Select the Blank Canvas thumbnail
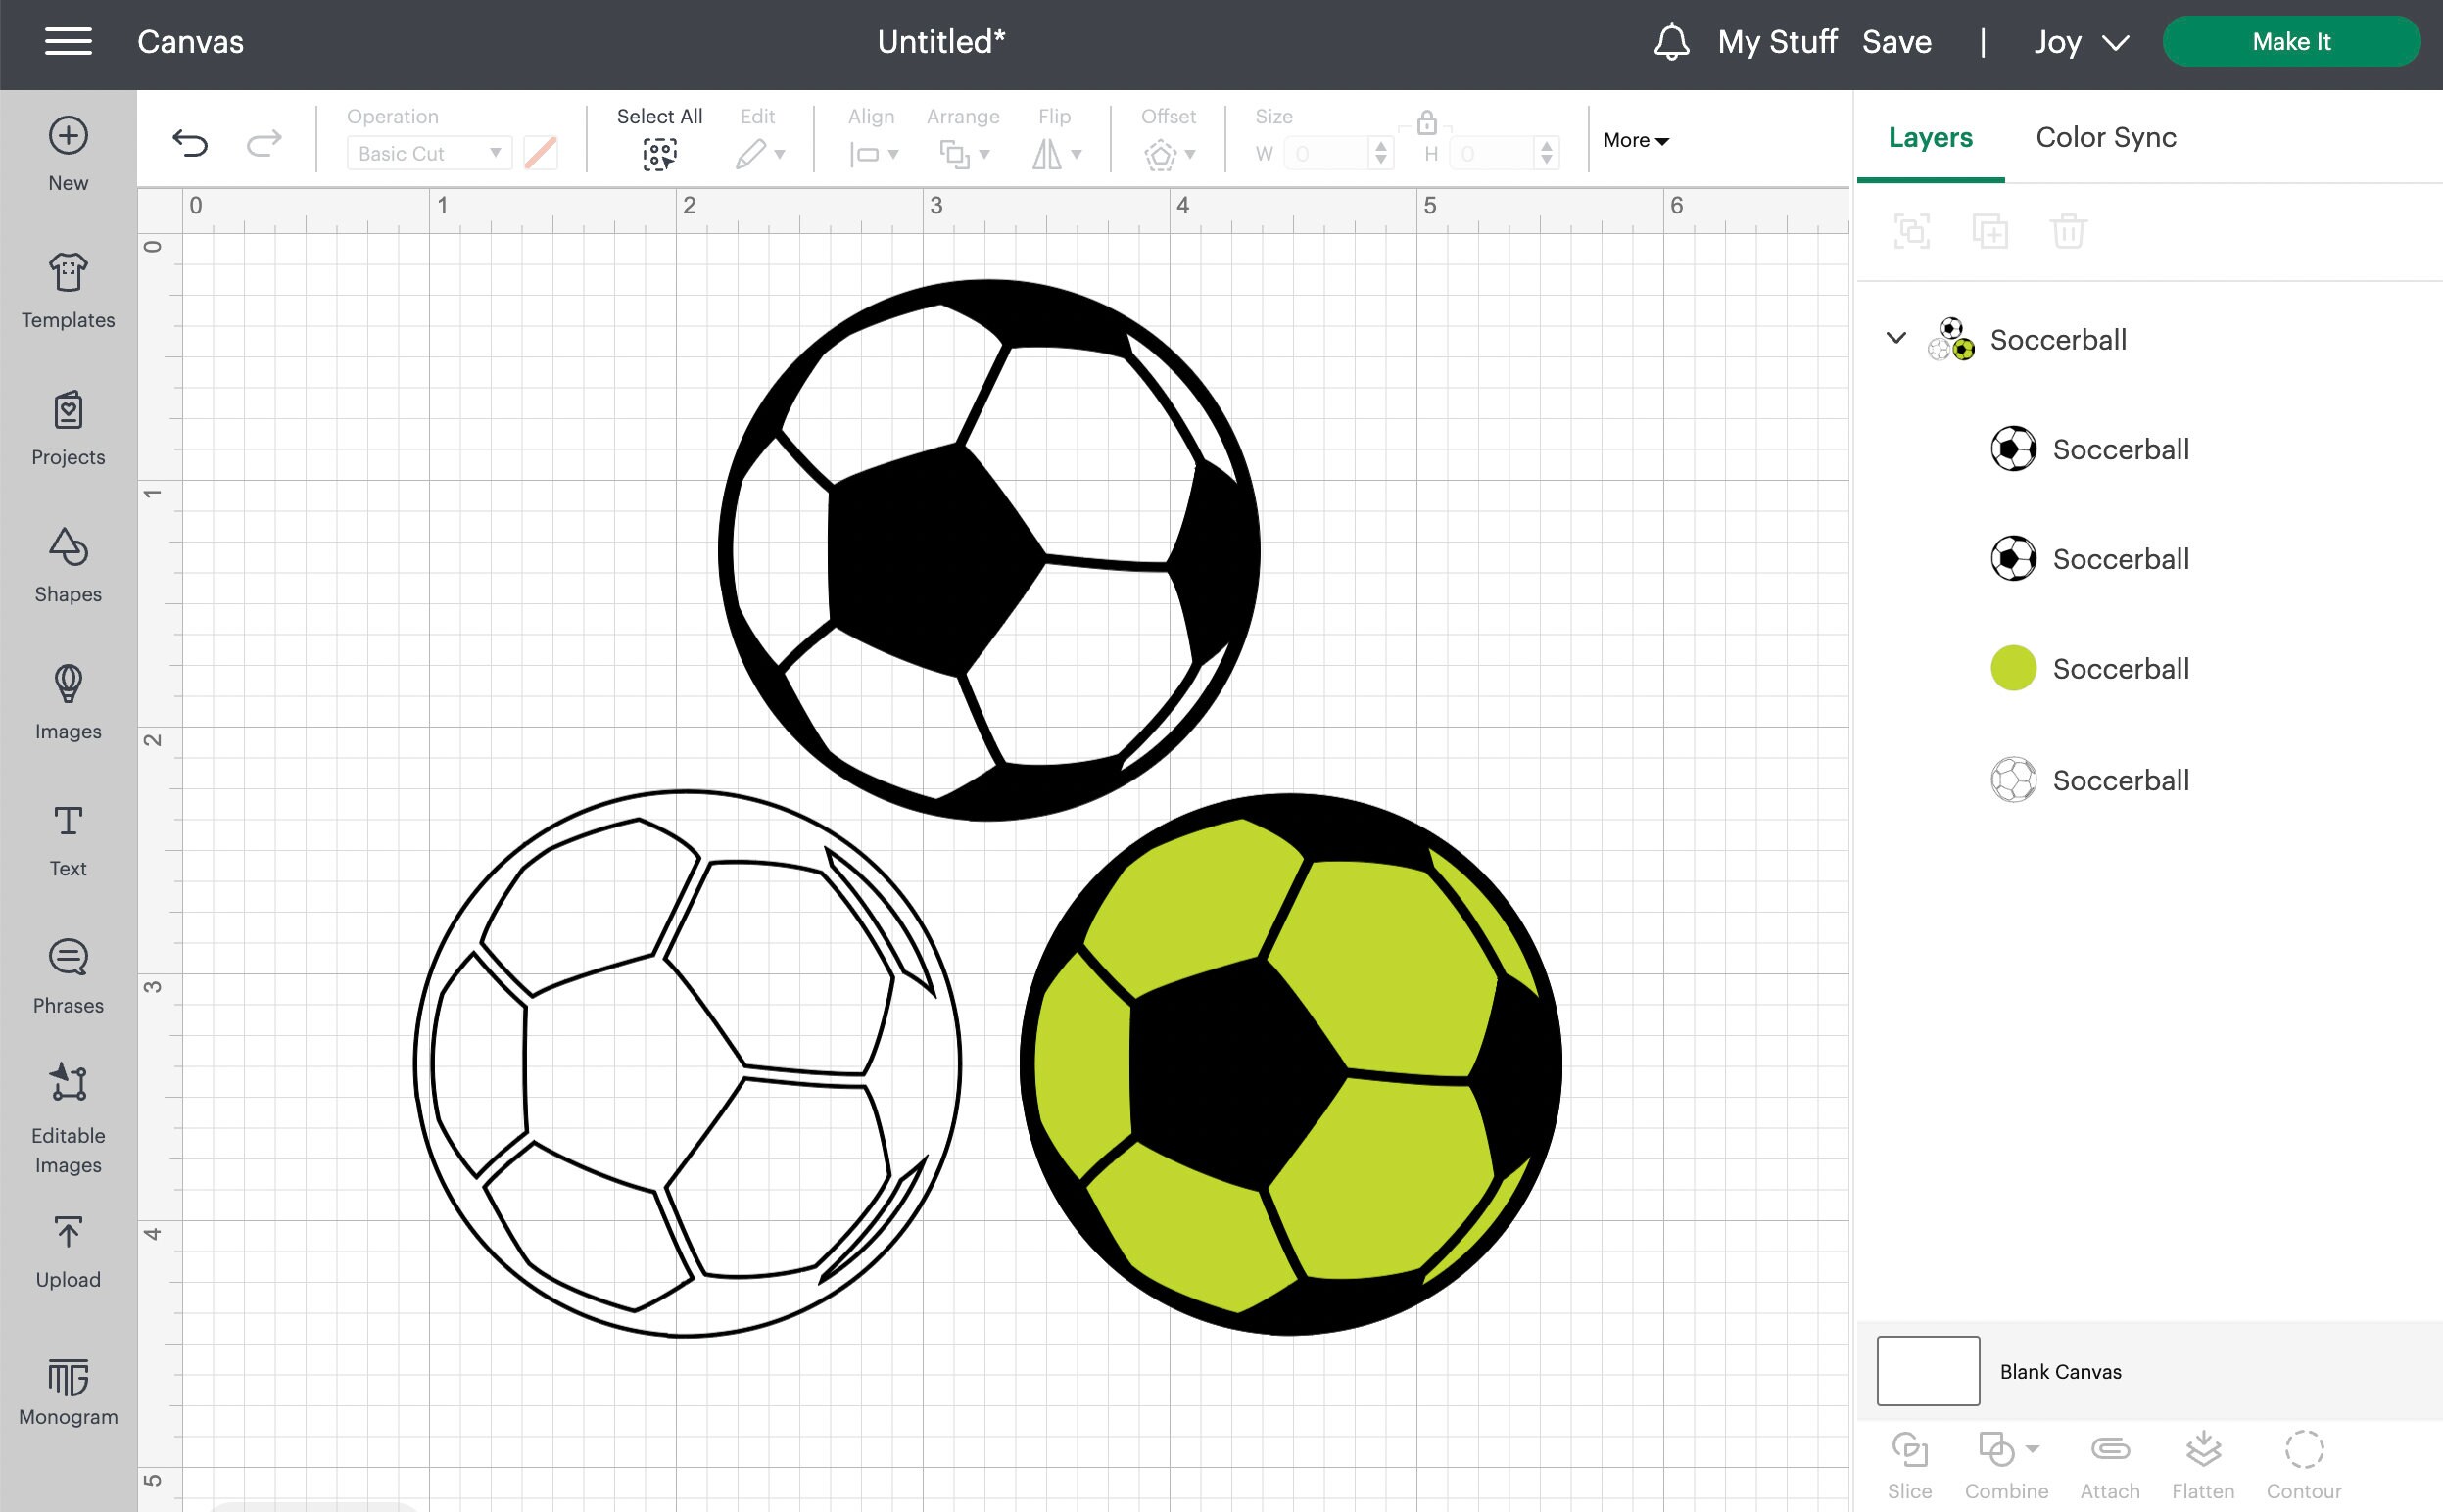Viewport: 2443px width, 1512px height. pyautogui.click(x=1927, y=1371)
